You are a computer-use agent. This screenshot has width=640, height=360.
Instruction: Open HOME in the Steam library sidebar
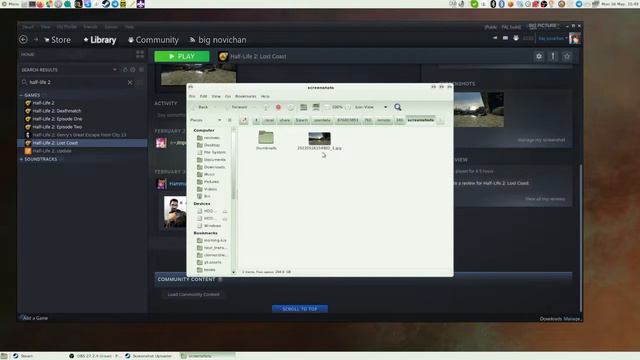28,54
